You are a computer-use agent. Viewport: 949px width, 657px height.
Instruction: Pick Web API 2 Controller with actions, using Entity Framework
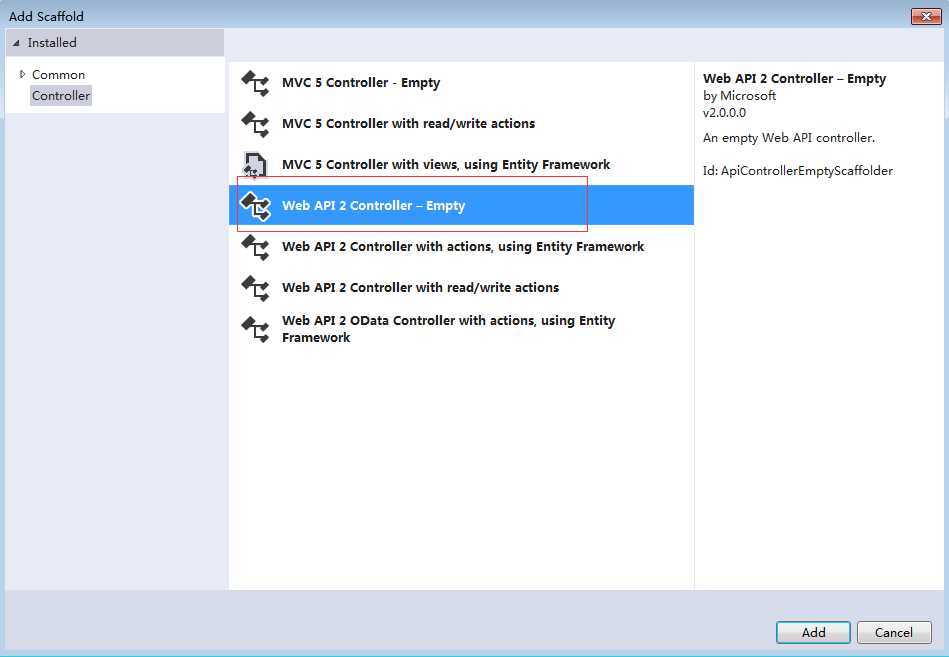pyautogui.click(x=461, y=247)
